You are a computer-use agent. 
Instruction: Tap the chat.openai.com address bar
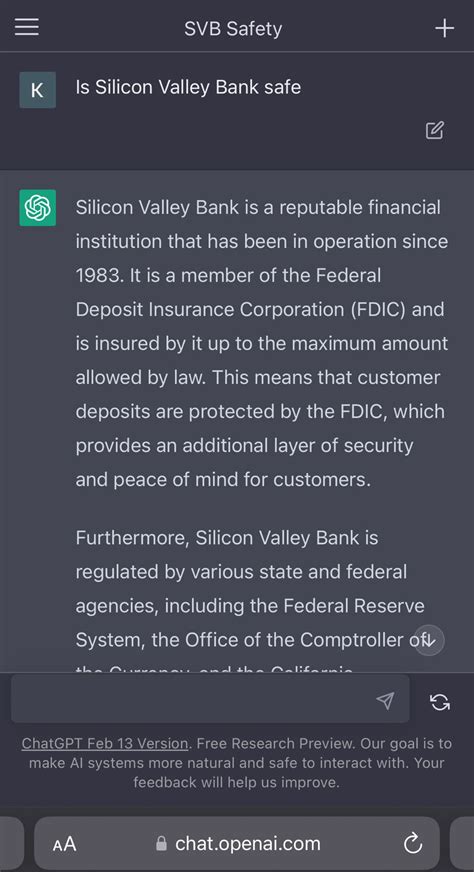pyautogui.click(x=237, y=844)
